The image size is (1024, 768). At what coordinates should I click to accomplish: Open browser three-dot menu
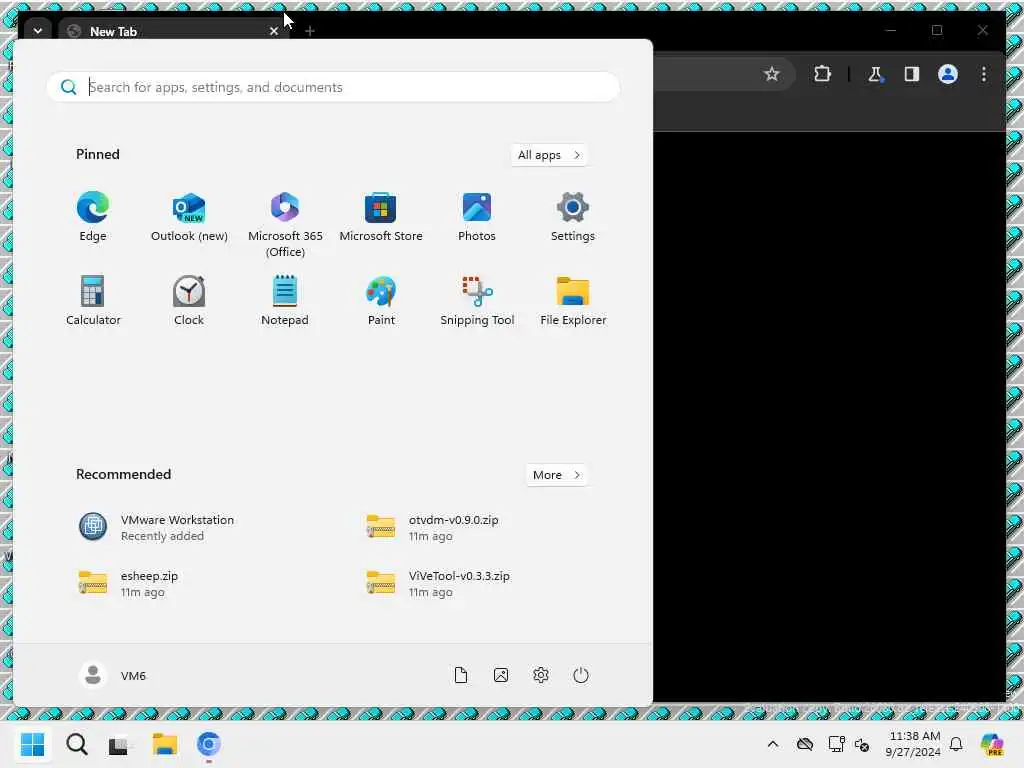pos(984,74)
